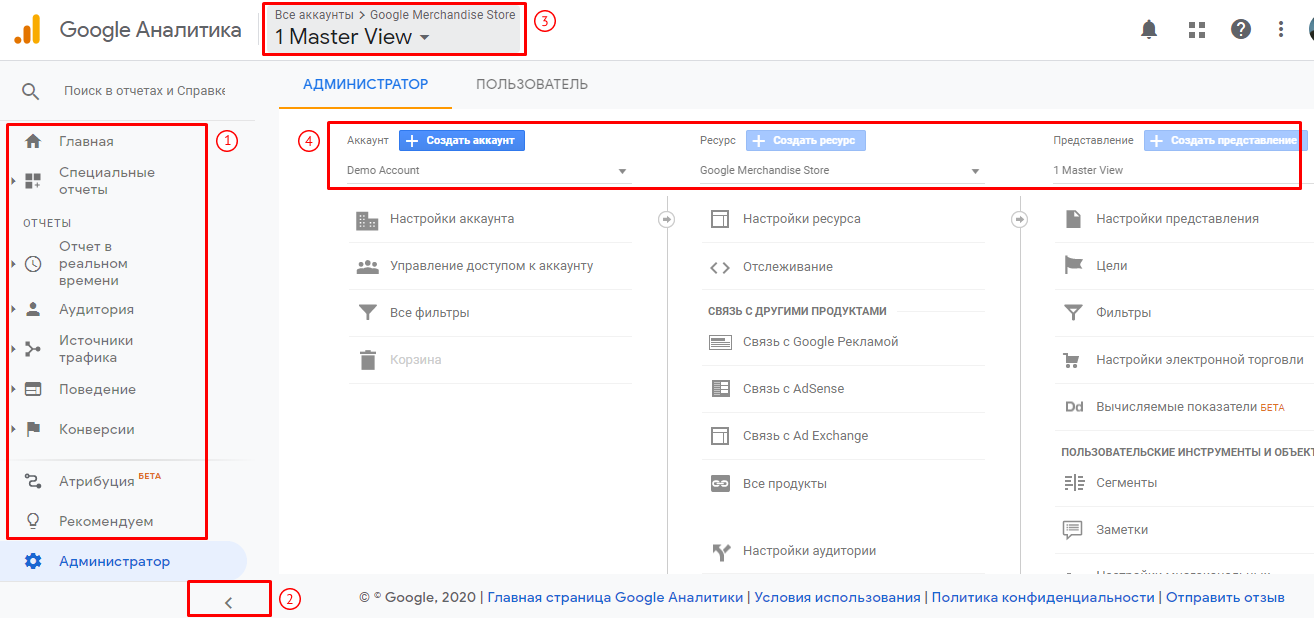Expand Отчет в реальном времени arrow

coord(13,264)
